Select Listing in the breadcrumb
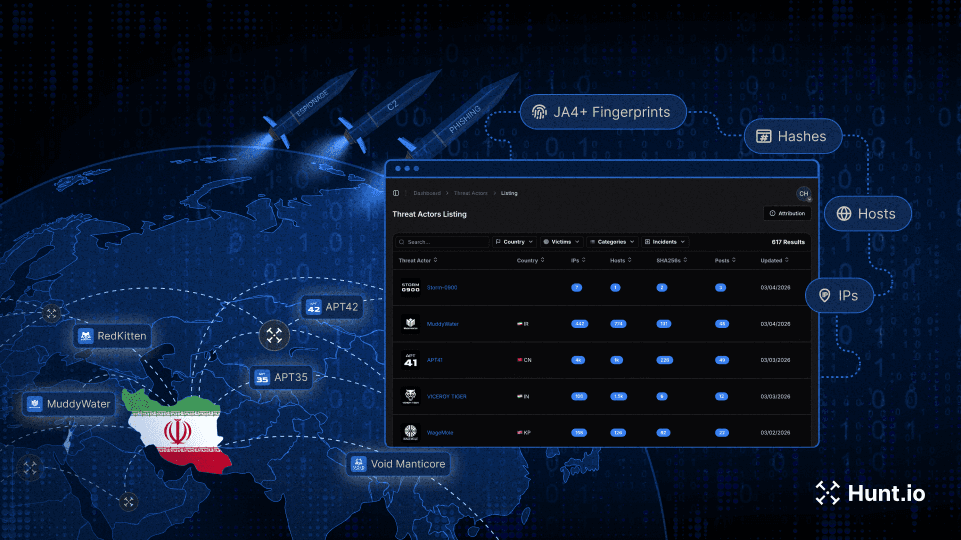The image size is (961, 540). click(509, 193)
